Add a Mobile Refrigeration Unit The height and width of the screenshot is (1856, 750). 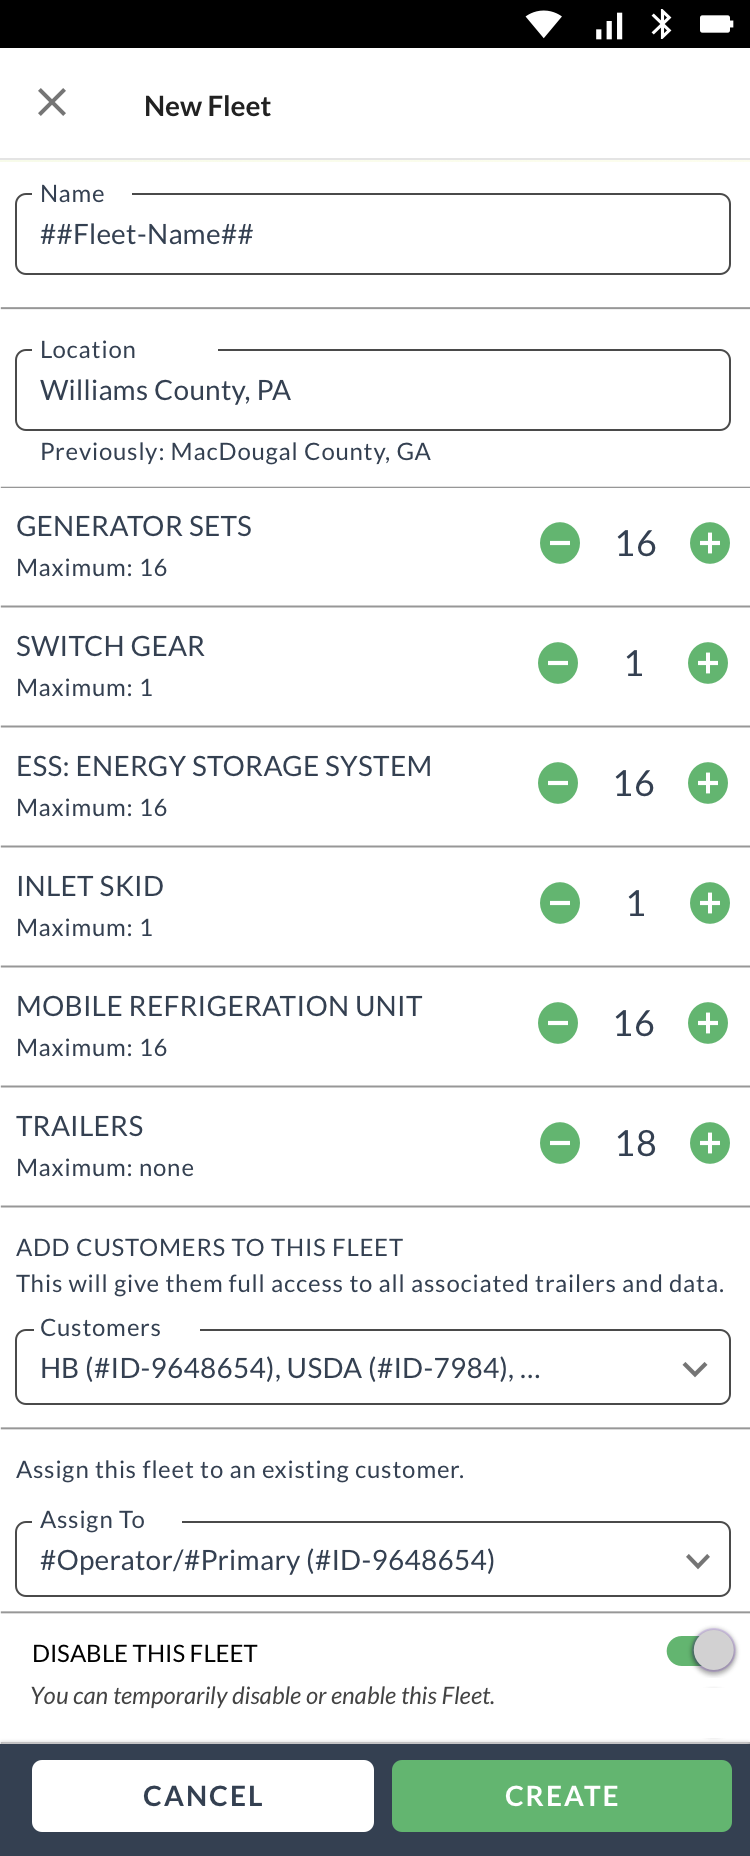(x=708, y=1023)
